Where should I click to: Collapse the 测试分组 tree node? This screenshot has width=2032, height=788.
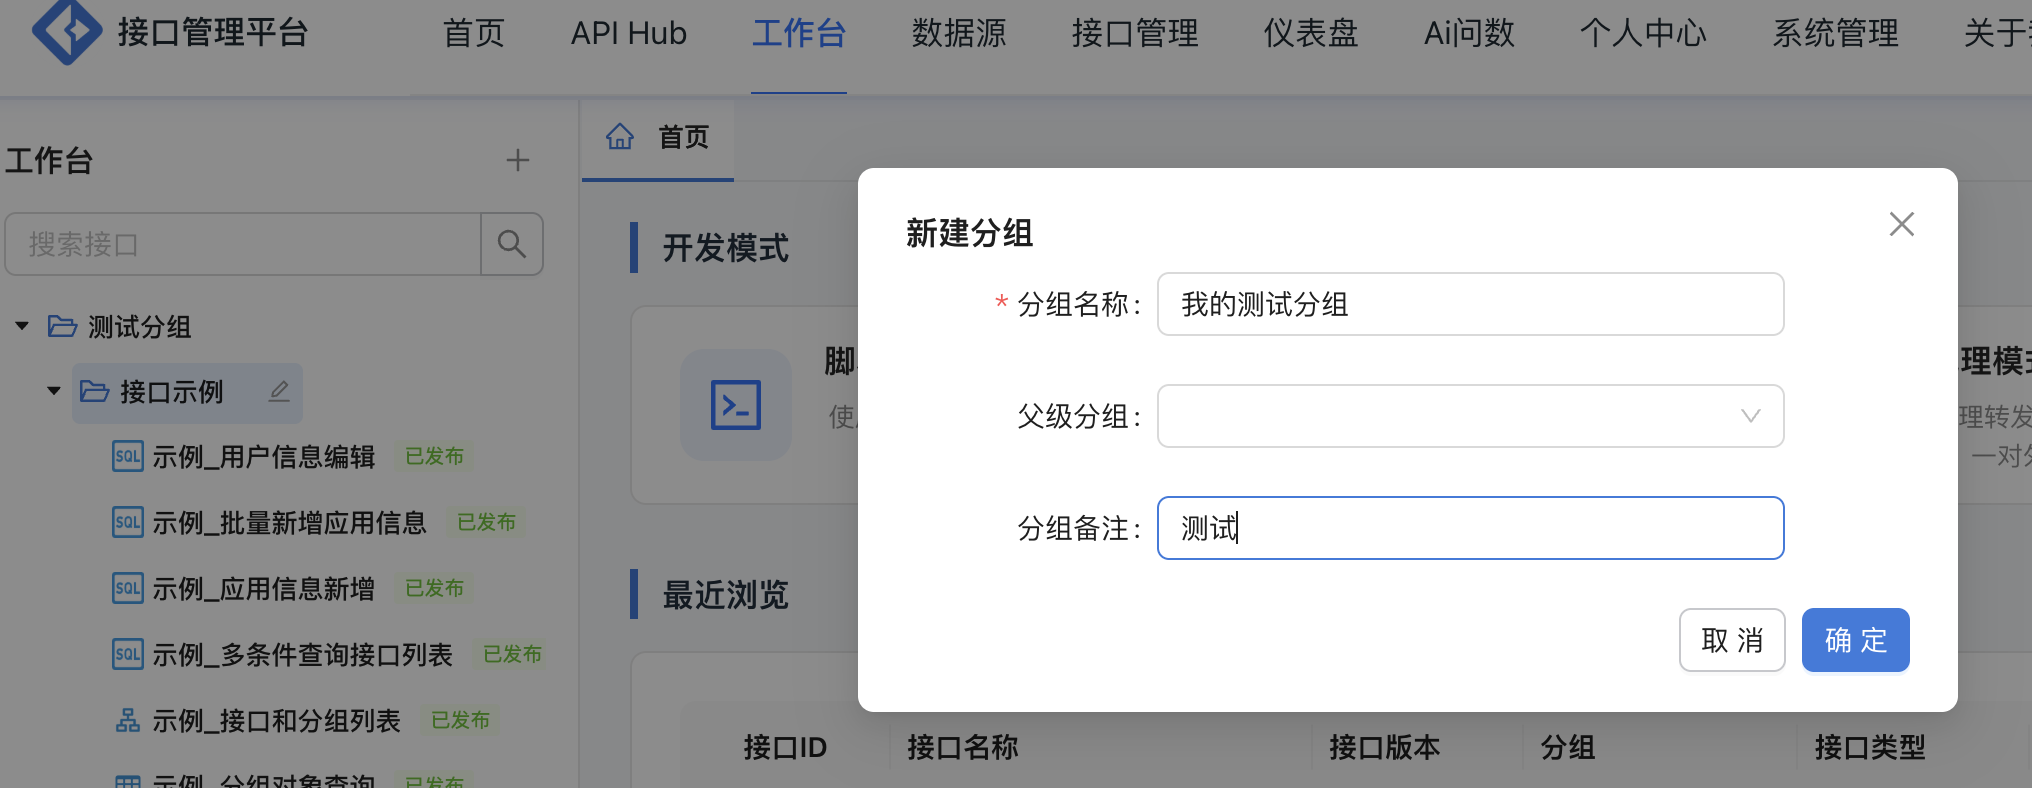click(22, 327)
